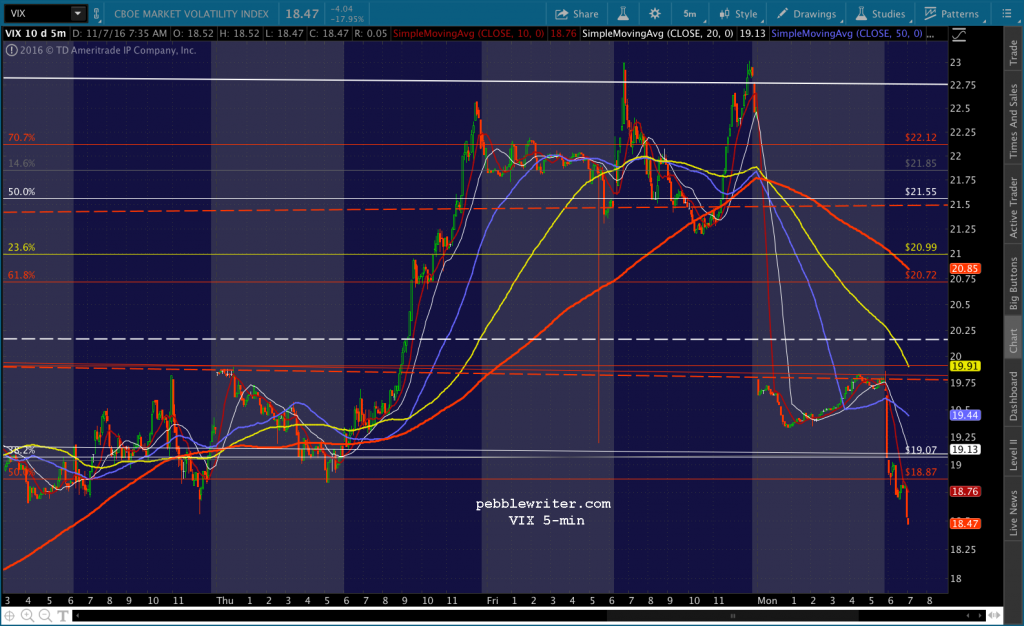Click SimpleMovingAvg (CLOSE, 50, 0) study label
Image resolution: width=1024 pixels, height=626 pixels.
pyautogui.click(x=847, y=33)
